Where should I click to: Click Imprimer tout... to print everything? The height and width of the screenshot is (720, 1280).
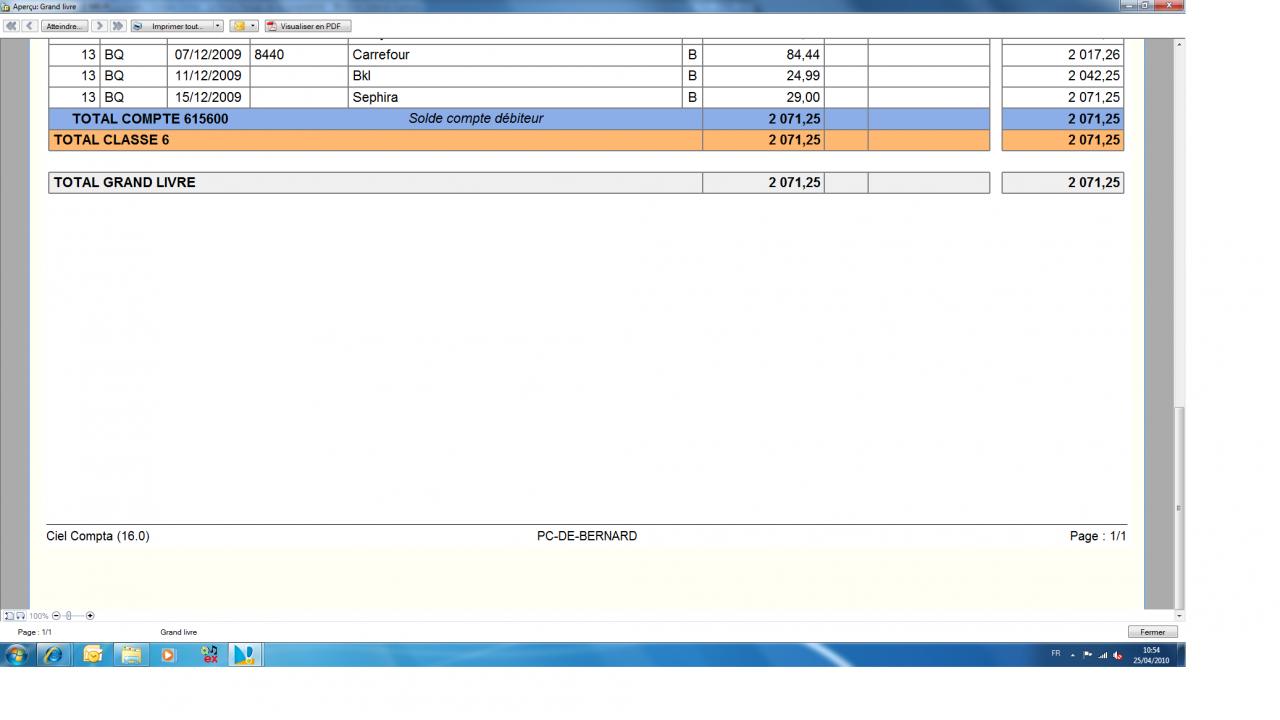171,26
